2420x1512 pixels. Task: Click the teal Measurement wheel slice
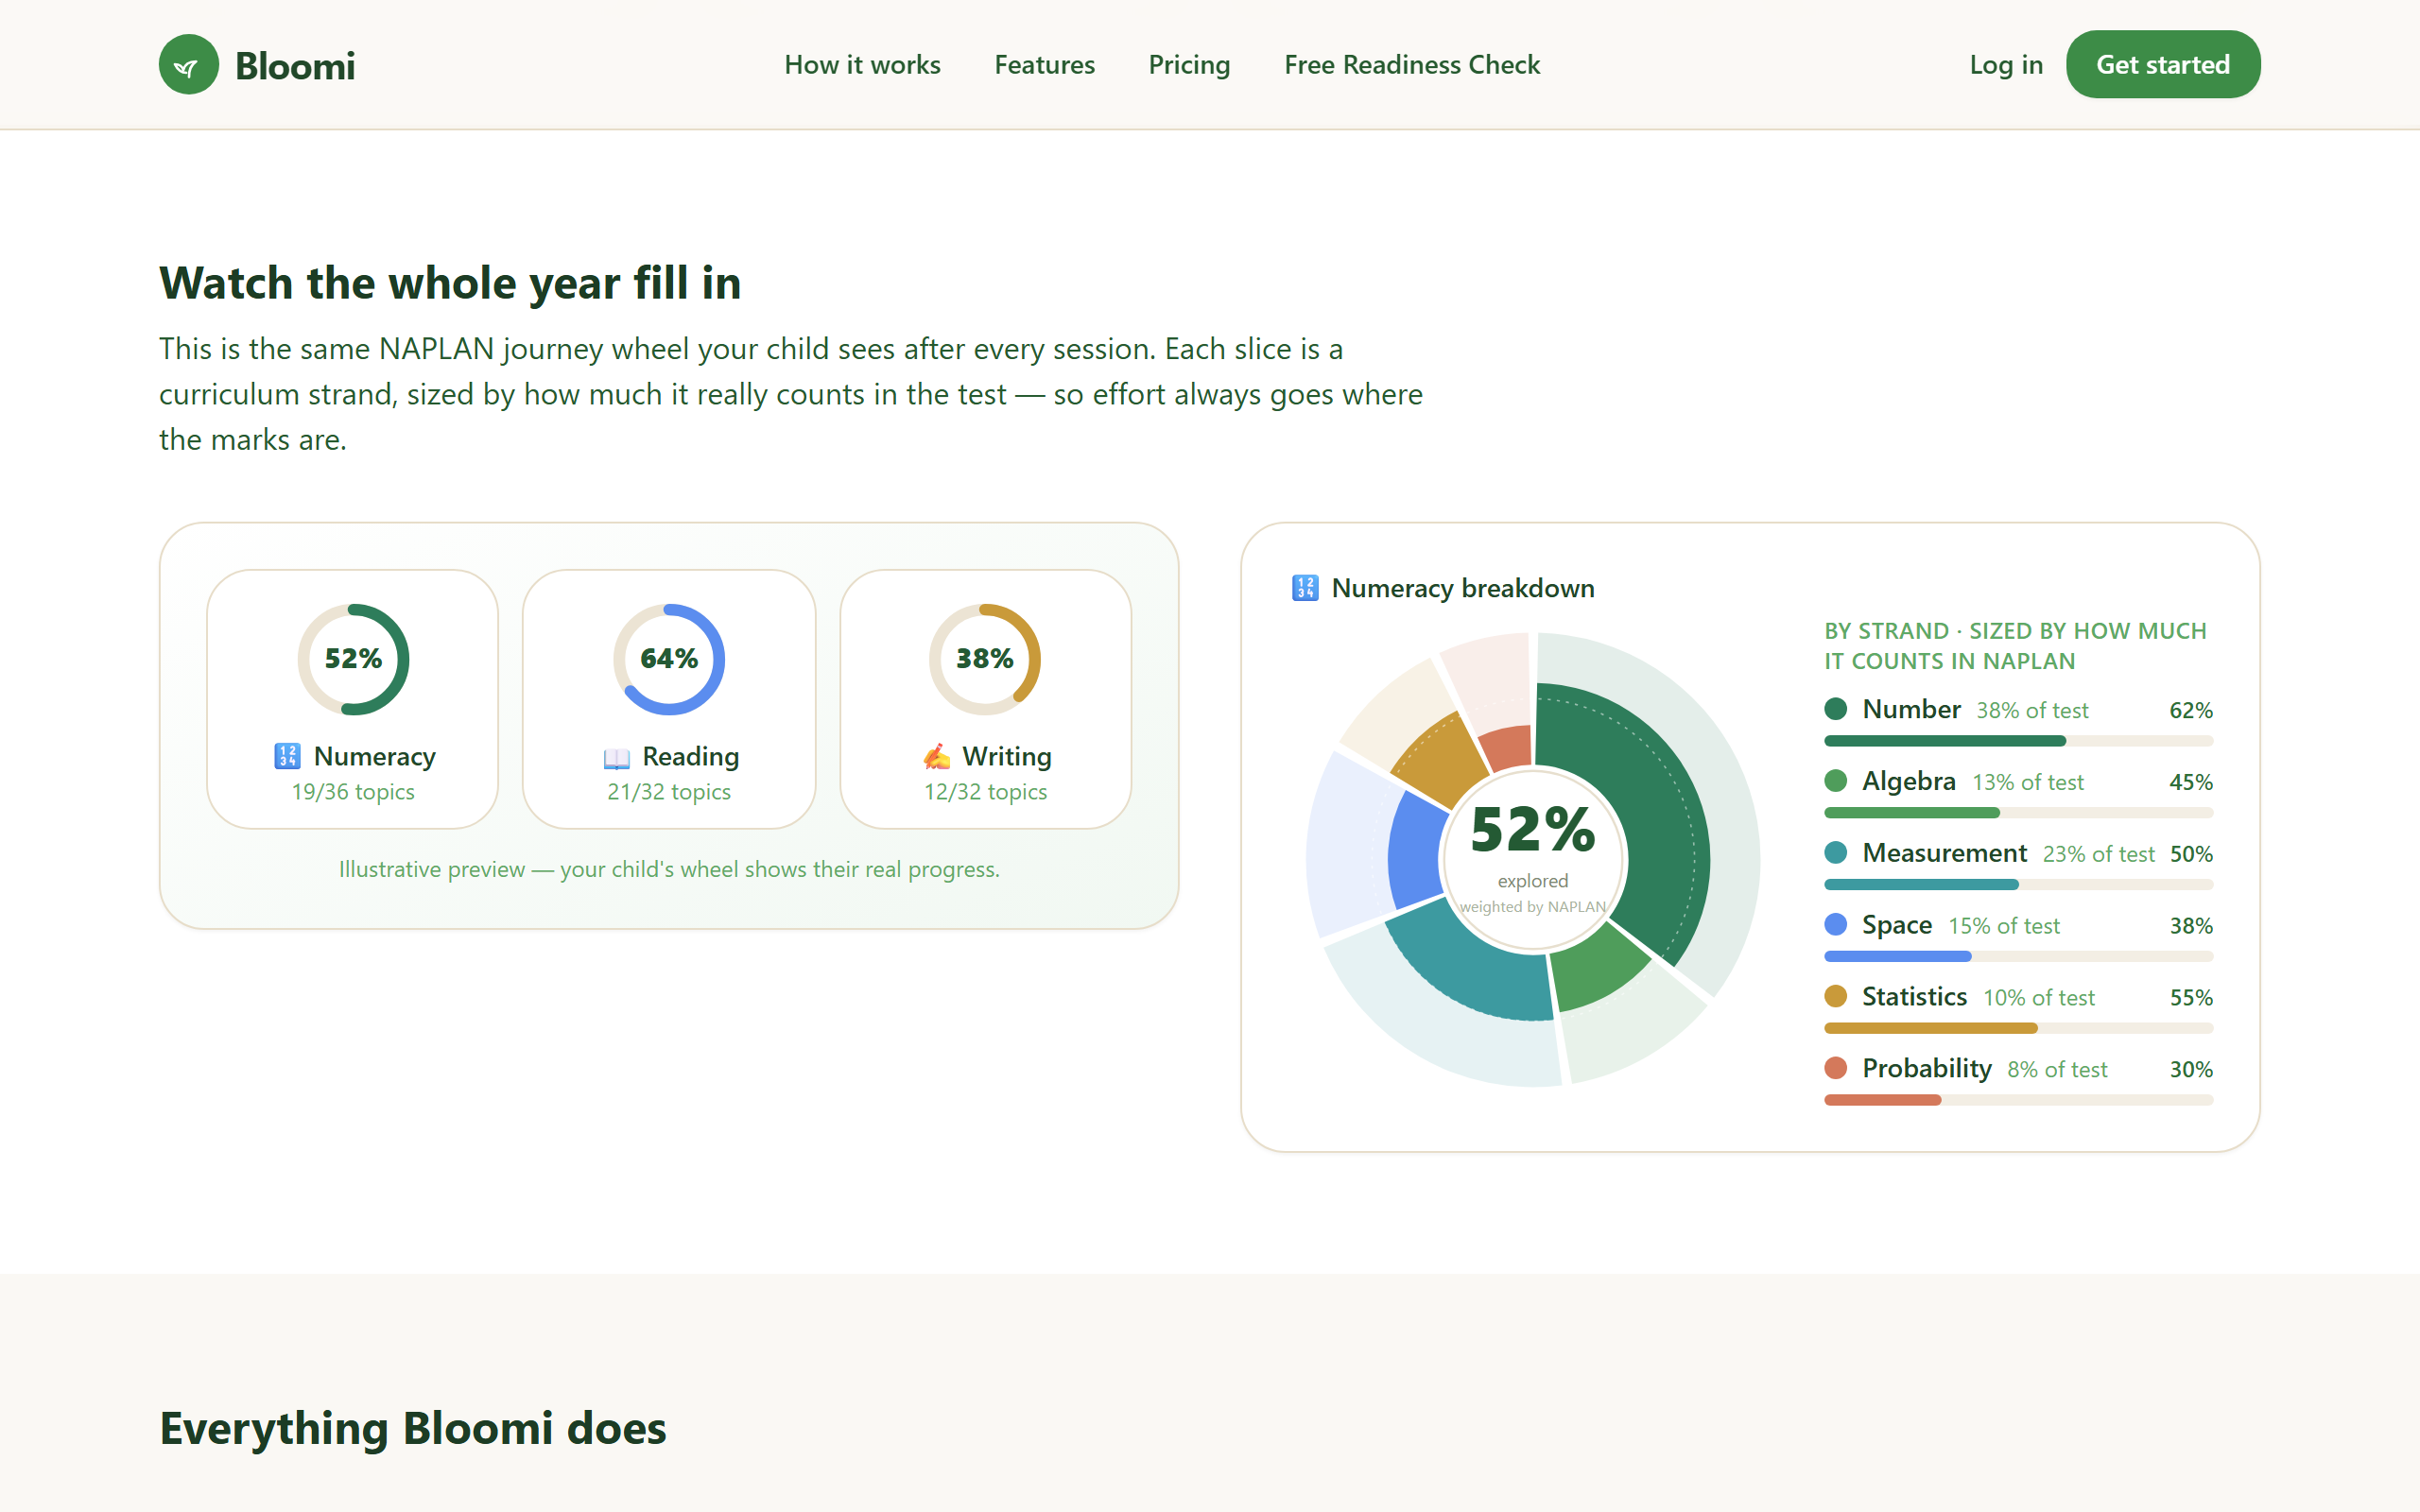click(1470, 968)
